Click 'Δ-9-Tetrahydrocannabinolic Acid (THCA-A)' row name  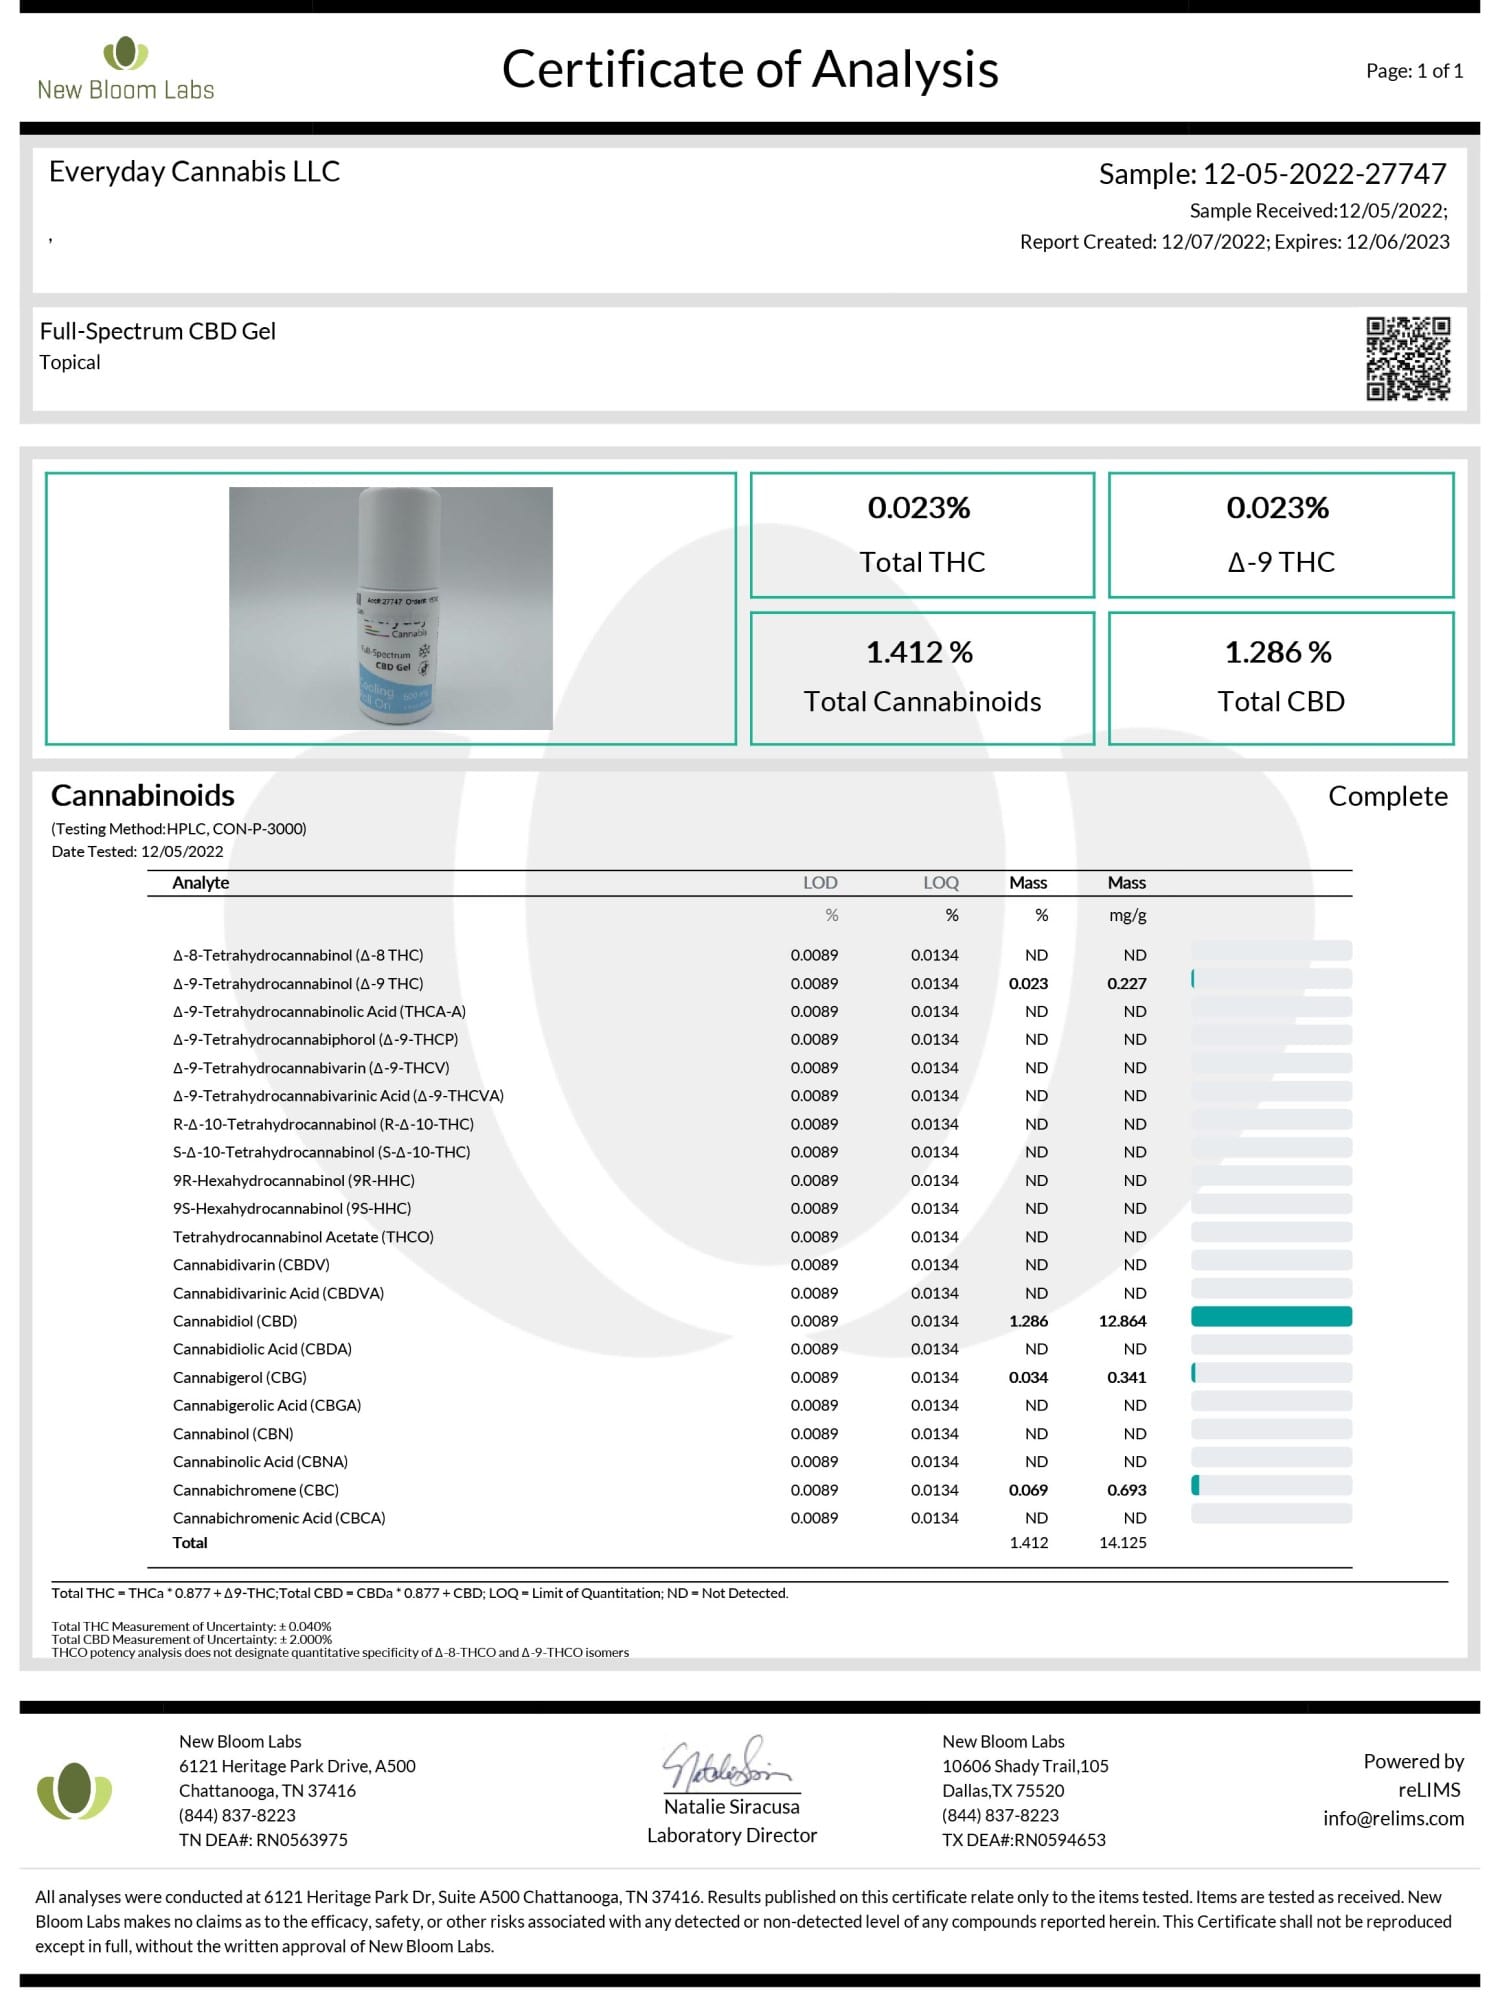[319, 1012]
